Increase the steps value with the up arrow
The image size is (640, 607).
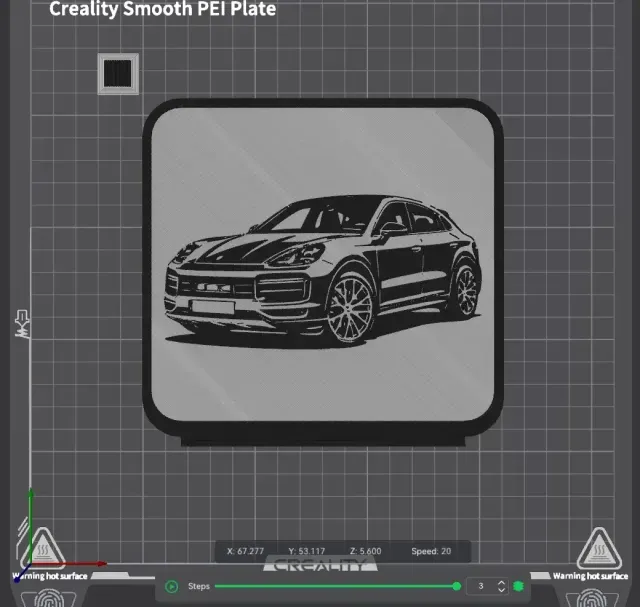point(502,583)
